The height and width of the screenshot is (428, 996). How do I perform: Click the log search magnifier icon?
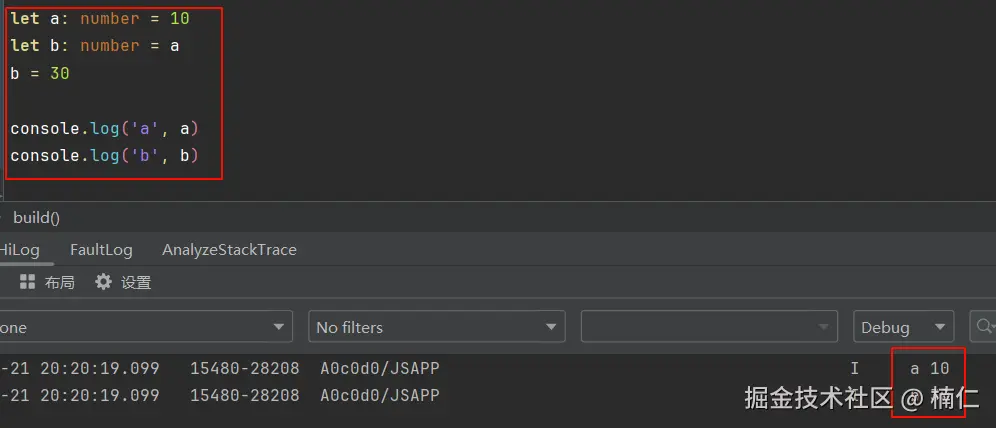pyautogui.click(x=984, y=326)
